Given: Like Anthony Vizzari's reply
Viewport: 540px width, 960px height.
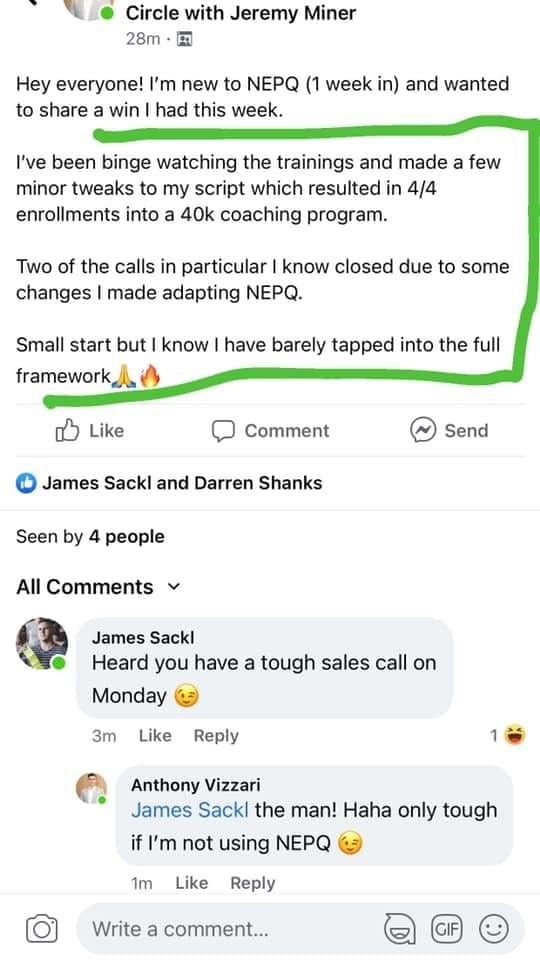Looking at the screenshot, I should 192,883.
